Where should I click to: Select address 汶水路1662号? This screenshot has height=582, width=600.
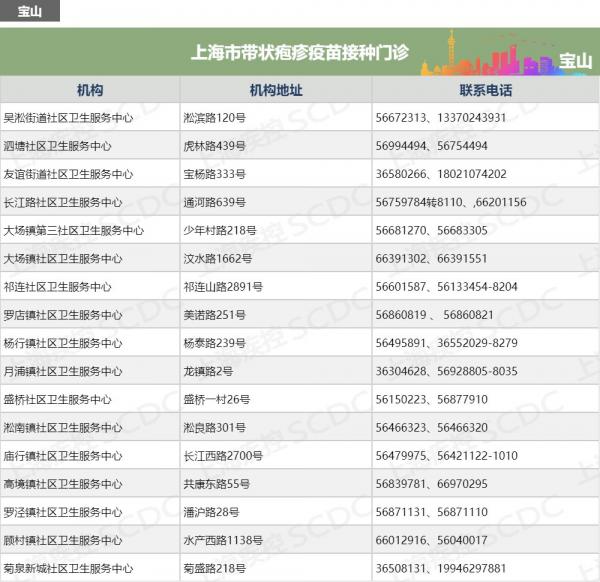point(217,259)
